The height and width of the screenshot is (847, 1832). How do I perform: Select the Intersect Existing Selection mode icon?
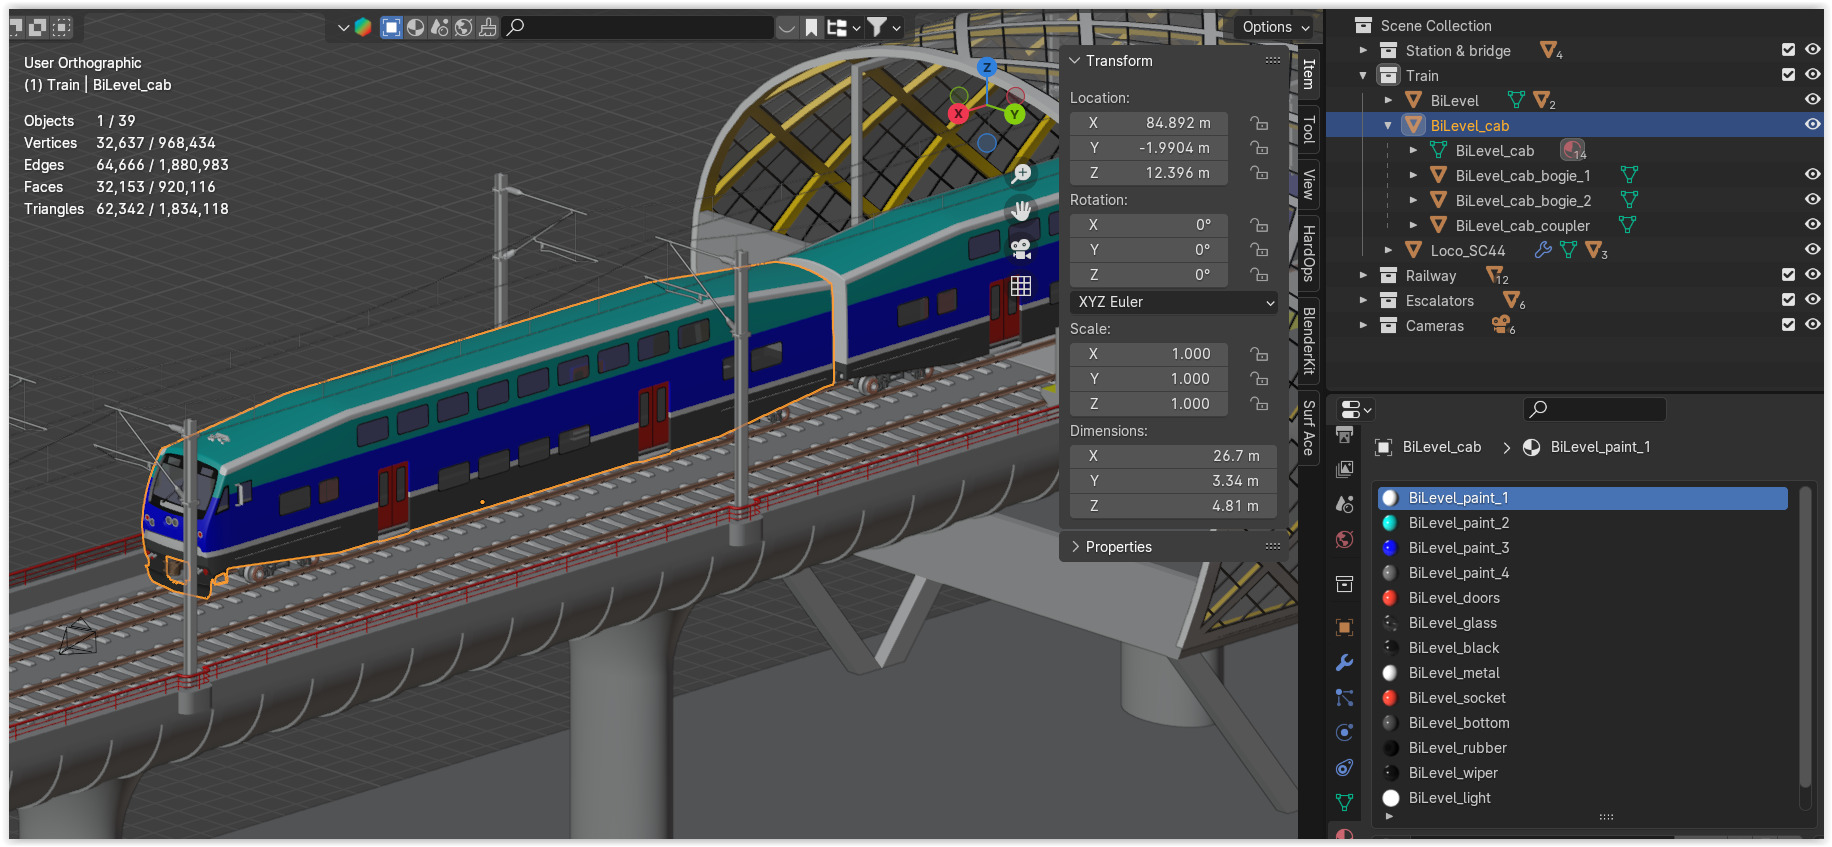click(x=62, y=27)
